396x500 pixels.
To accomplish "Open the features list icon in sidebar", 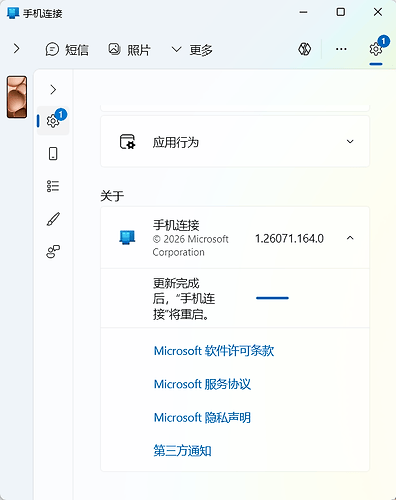I will [x=53, y=186].
